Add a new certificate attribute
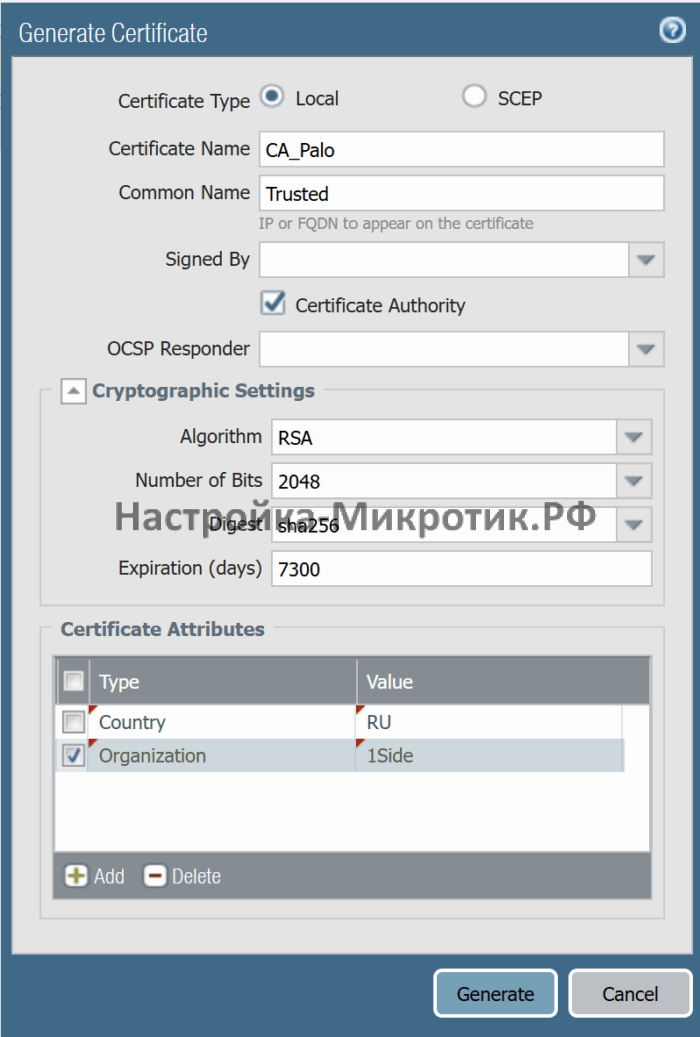 point(95,876)
